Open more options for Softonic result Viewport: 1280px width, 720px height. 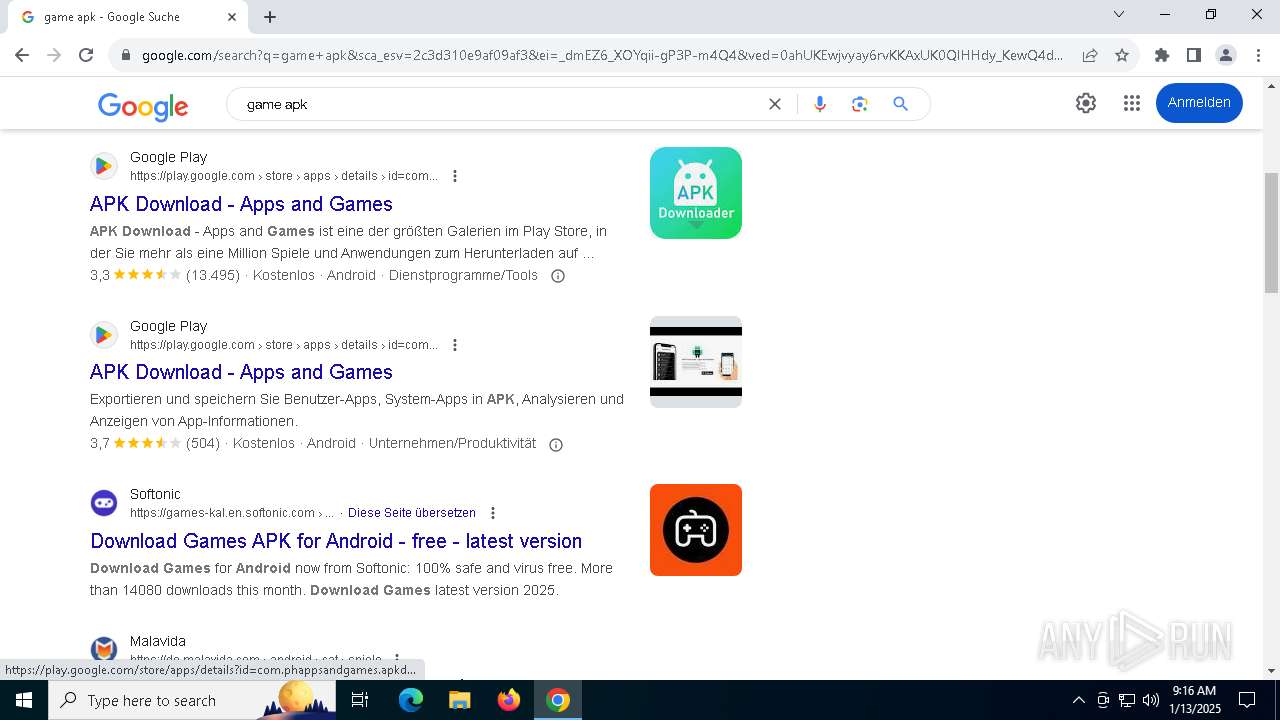point(492,513)
